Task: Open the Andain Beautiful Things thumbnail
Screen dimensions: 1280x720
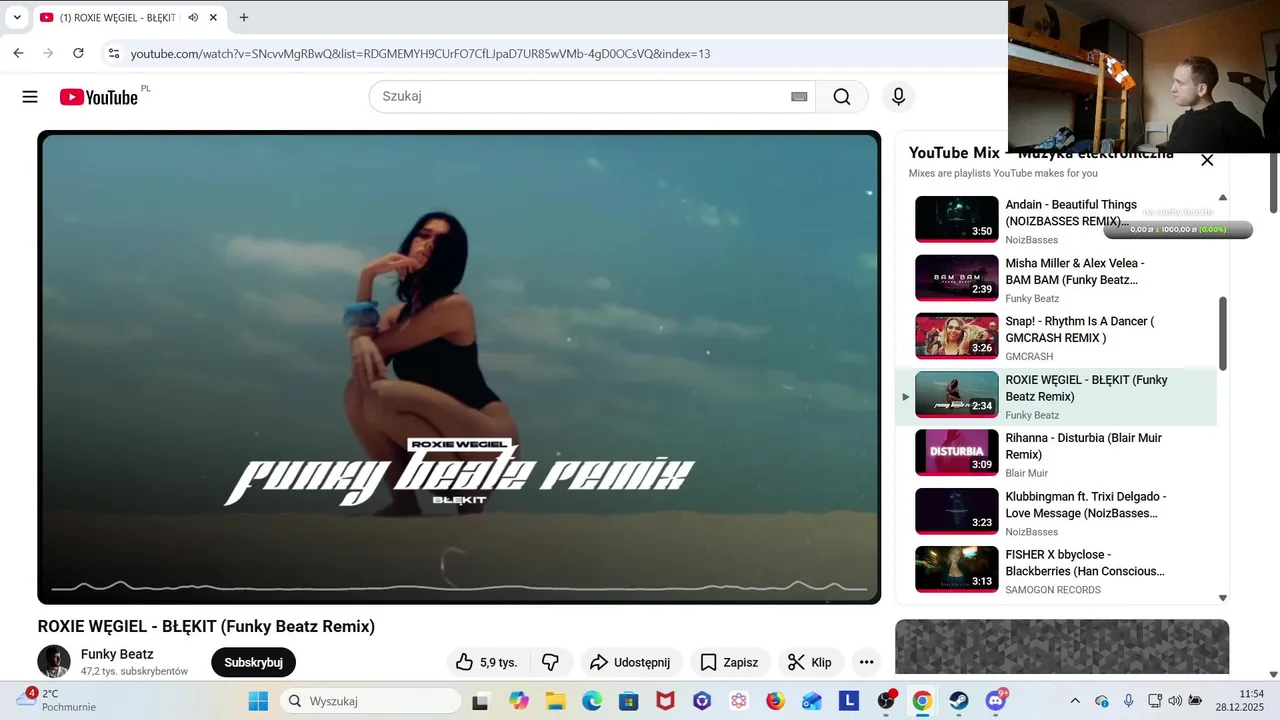Action: (956, 219)
